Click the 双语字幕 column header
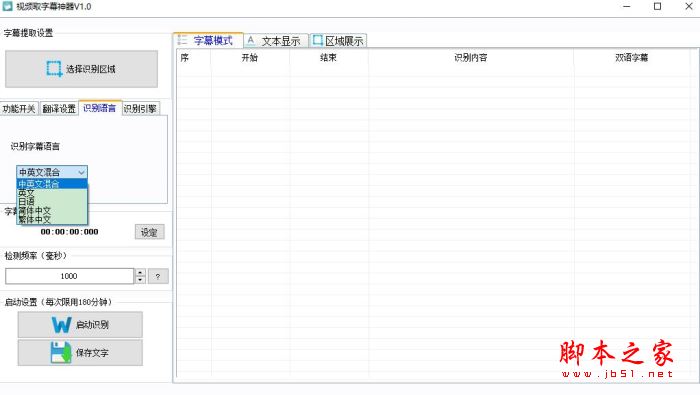This screenshot has height=395, width=700. [632, 58]
